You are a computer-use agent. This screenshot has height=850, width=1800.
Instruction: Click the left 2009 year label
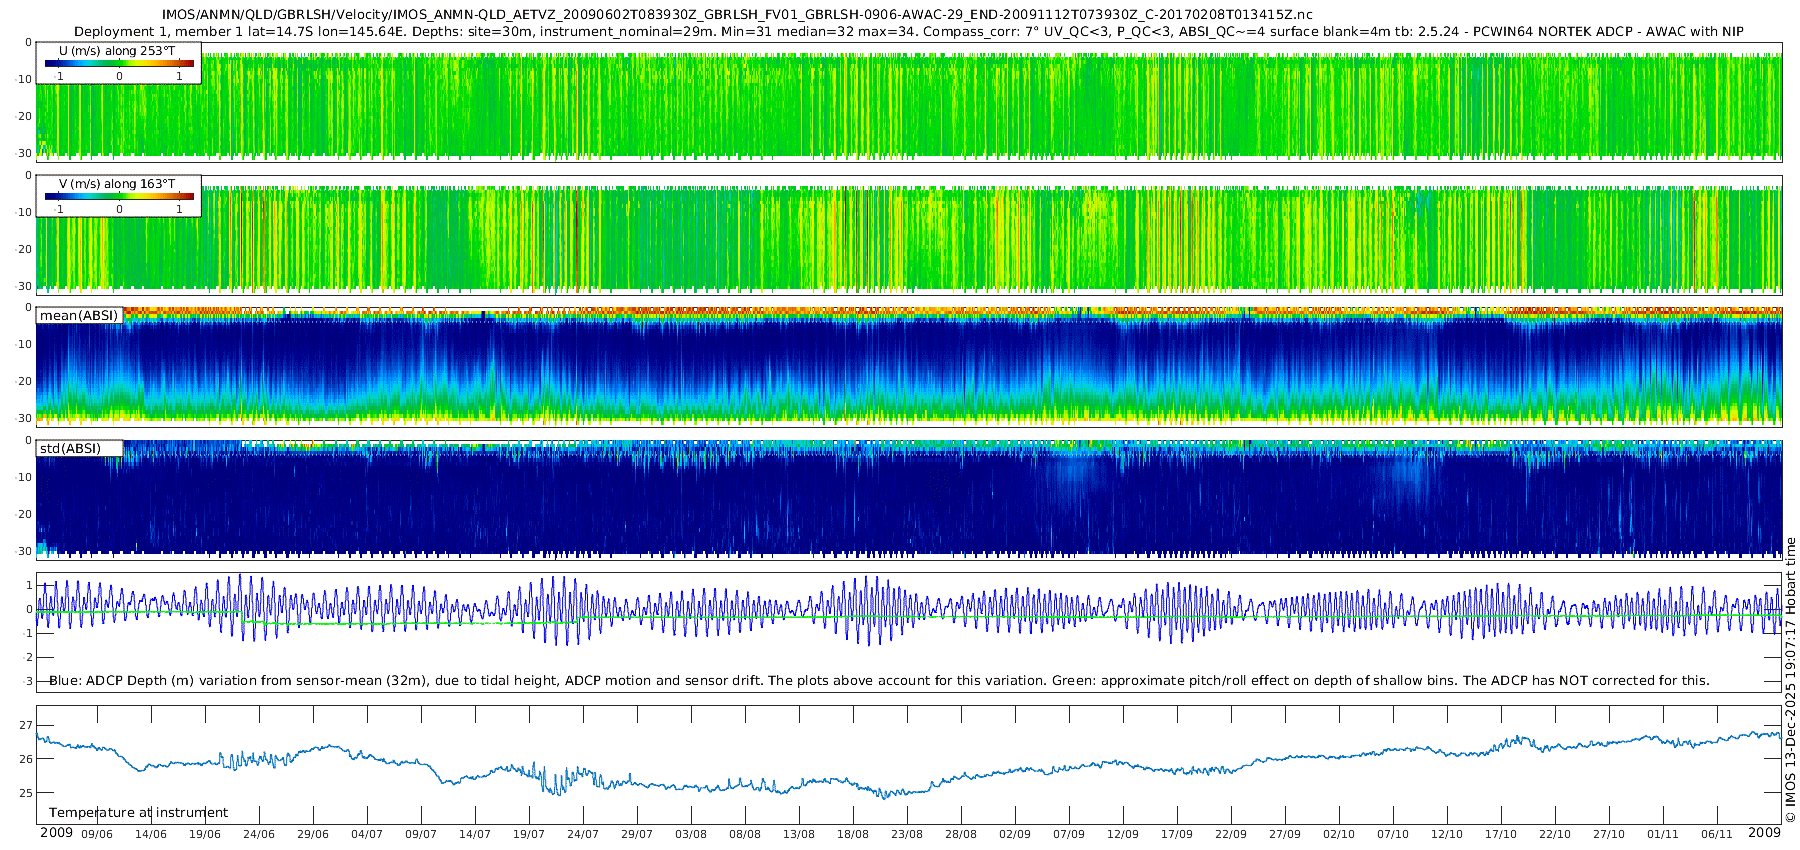click(x=56, y=833)
